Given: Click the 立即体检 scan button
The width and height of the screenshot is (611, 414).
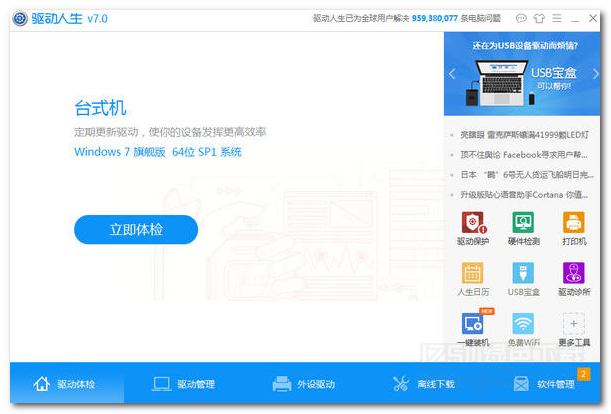Looking at the screenshot, I should pos(136,229).
